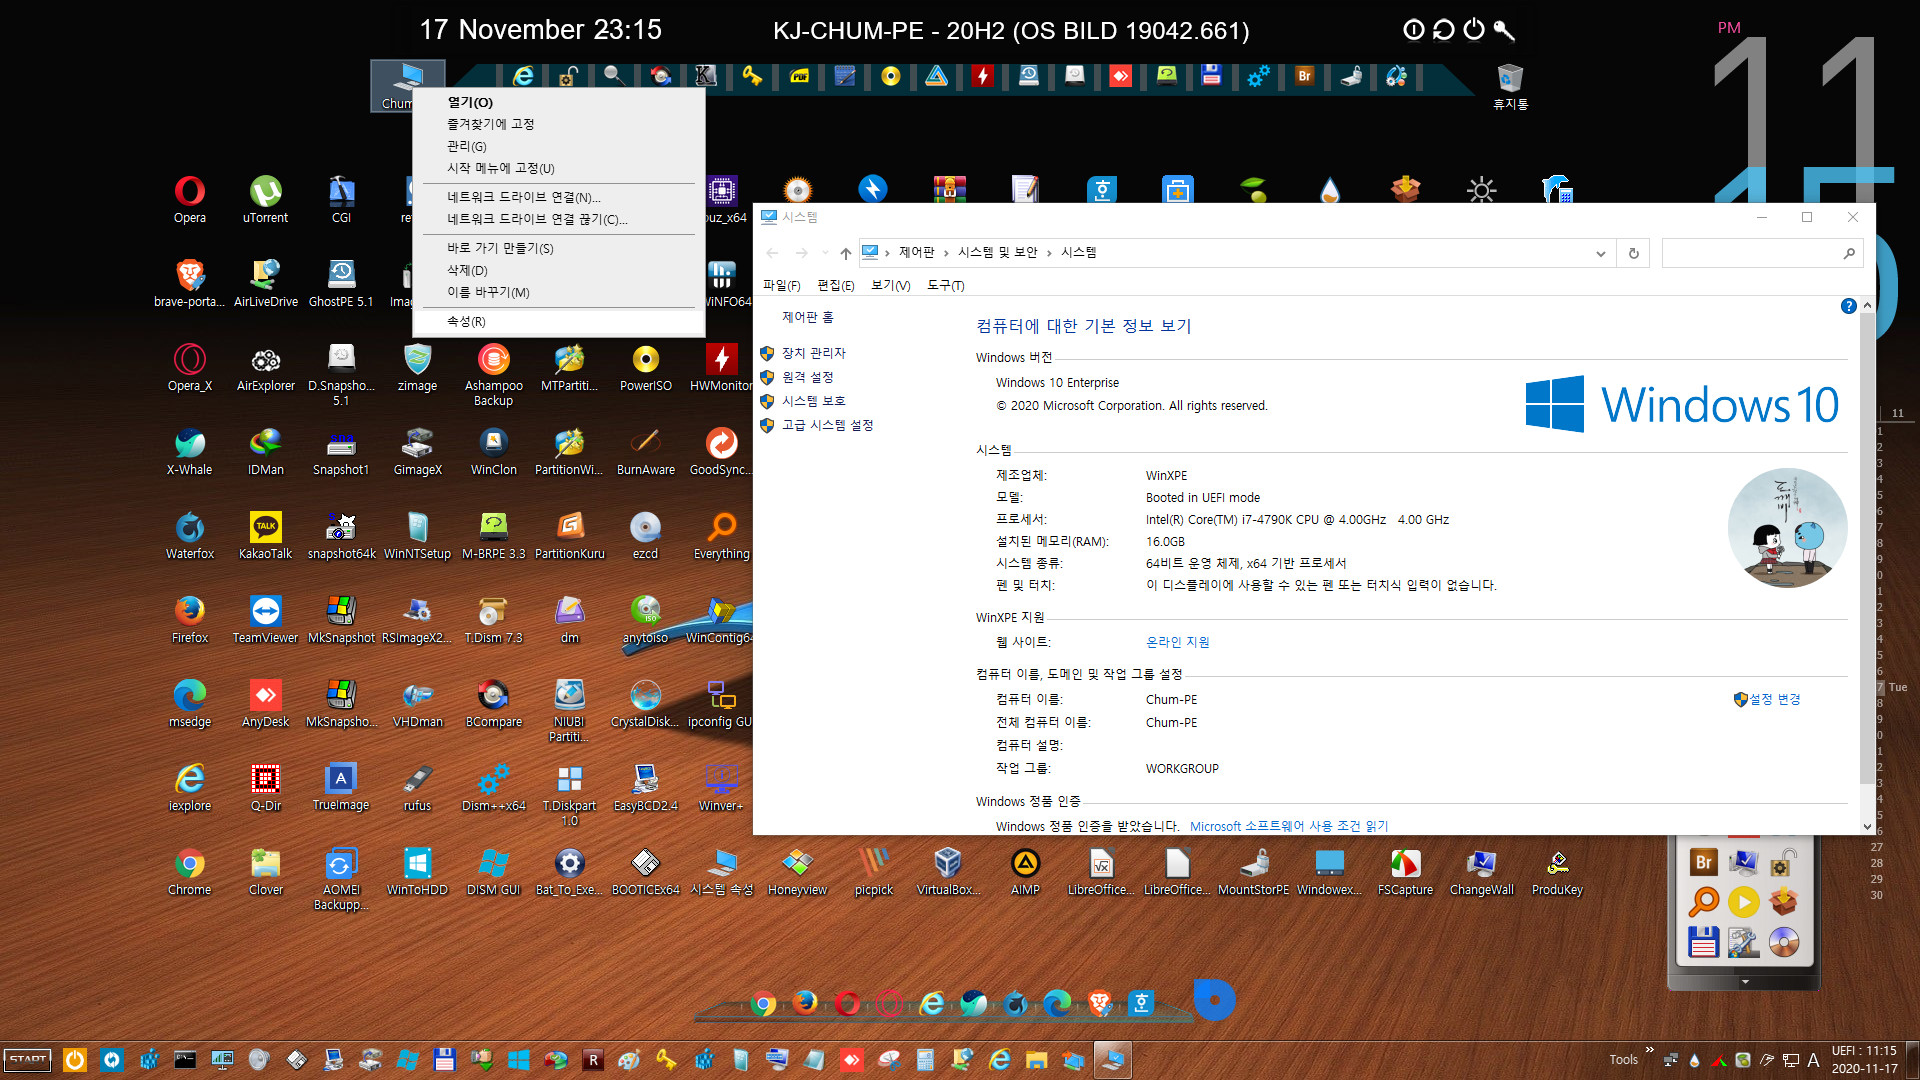Open Microsoft 소프트웨어 사용 조건 읽기 link
Screen dimensions: 1920x1080
tap(1288, 826)
